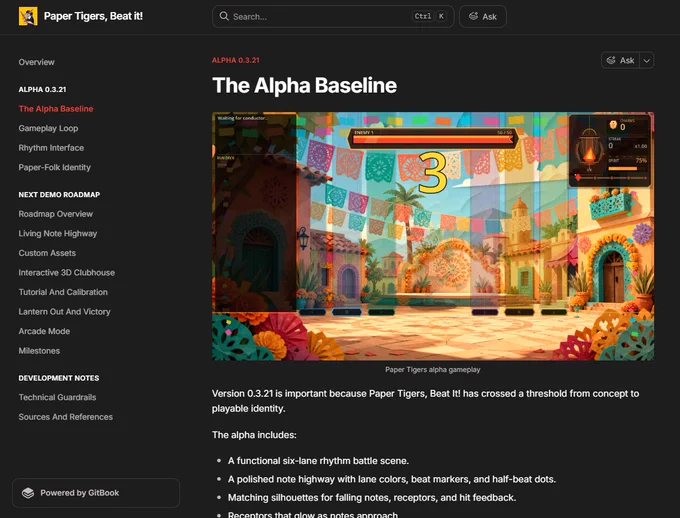Click the ALPHA 0.3.21 sidebar section heading

pos(42,89)
